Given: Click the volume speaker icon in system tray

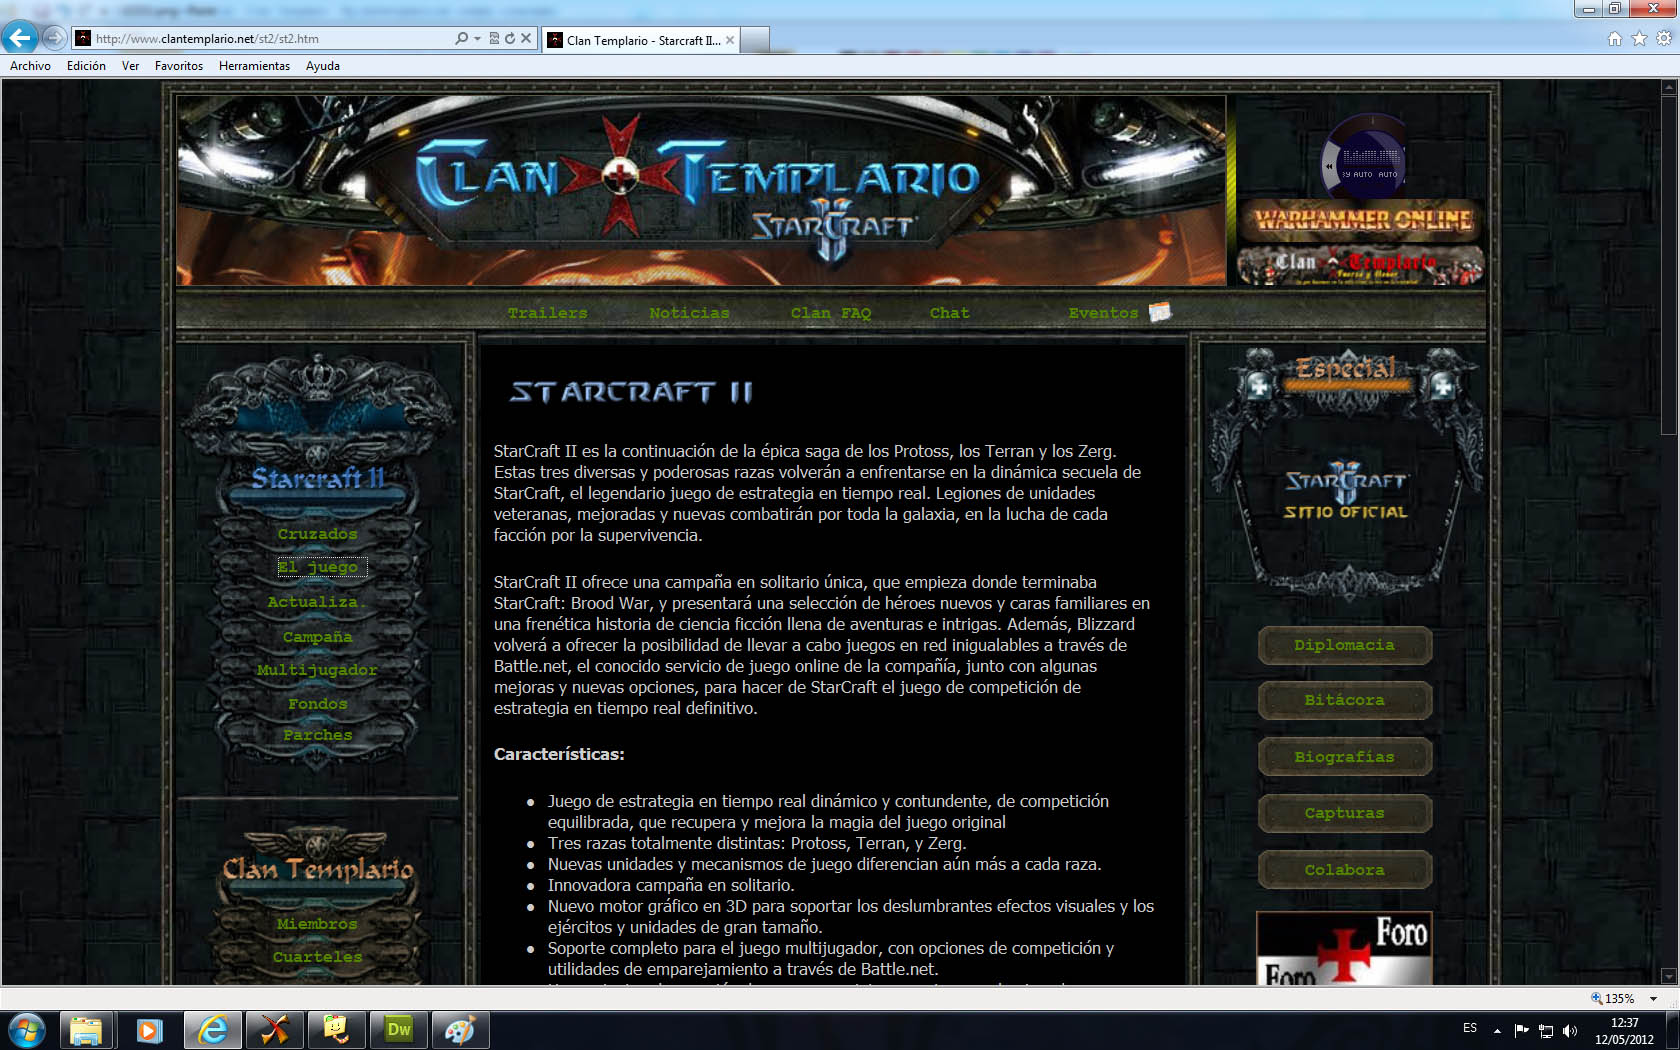Looking at the screenshot, I should click(x=1570, y=1030).
